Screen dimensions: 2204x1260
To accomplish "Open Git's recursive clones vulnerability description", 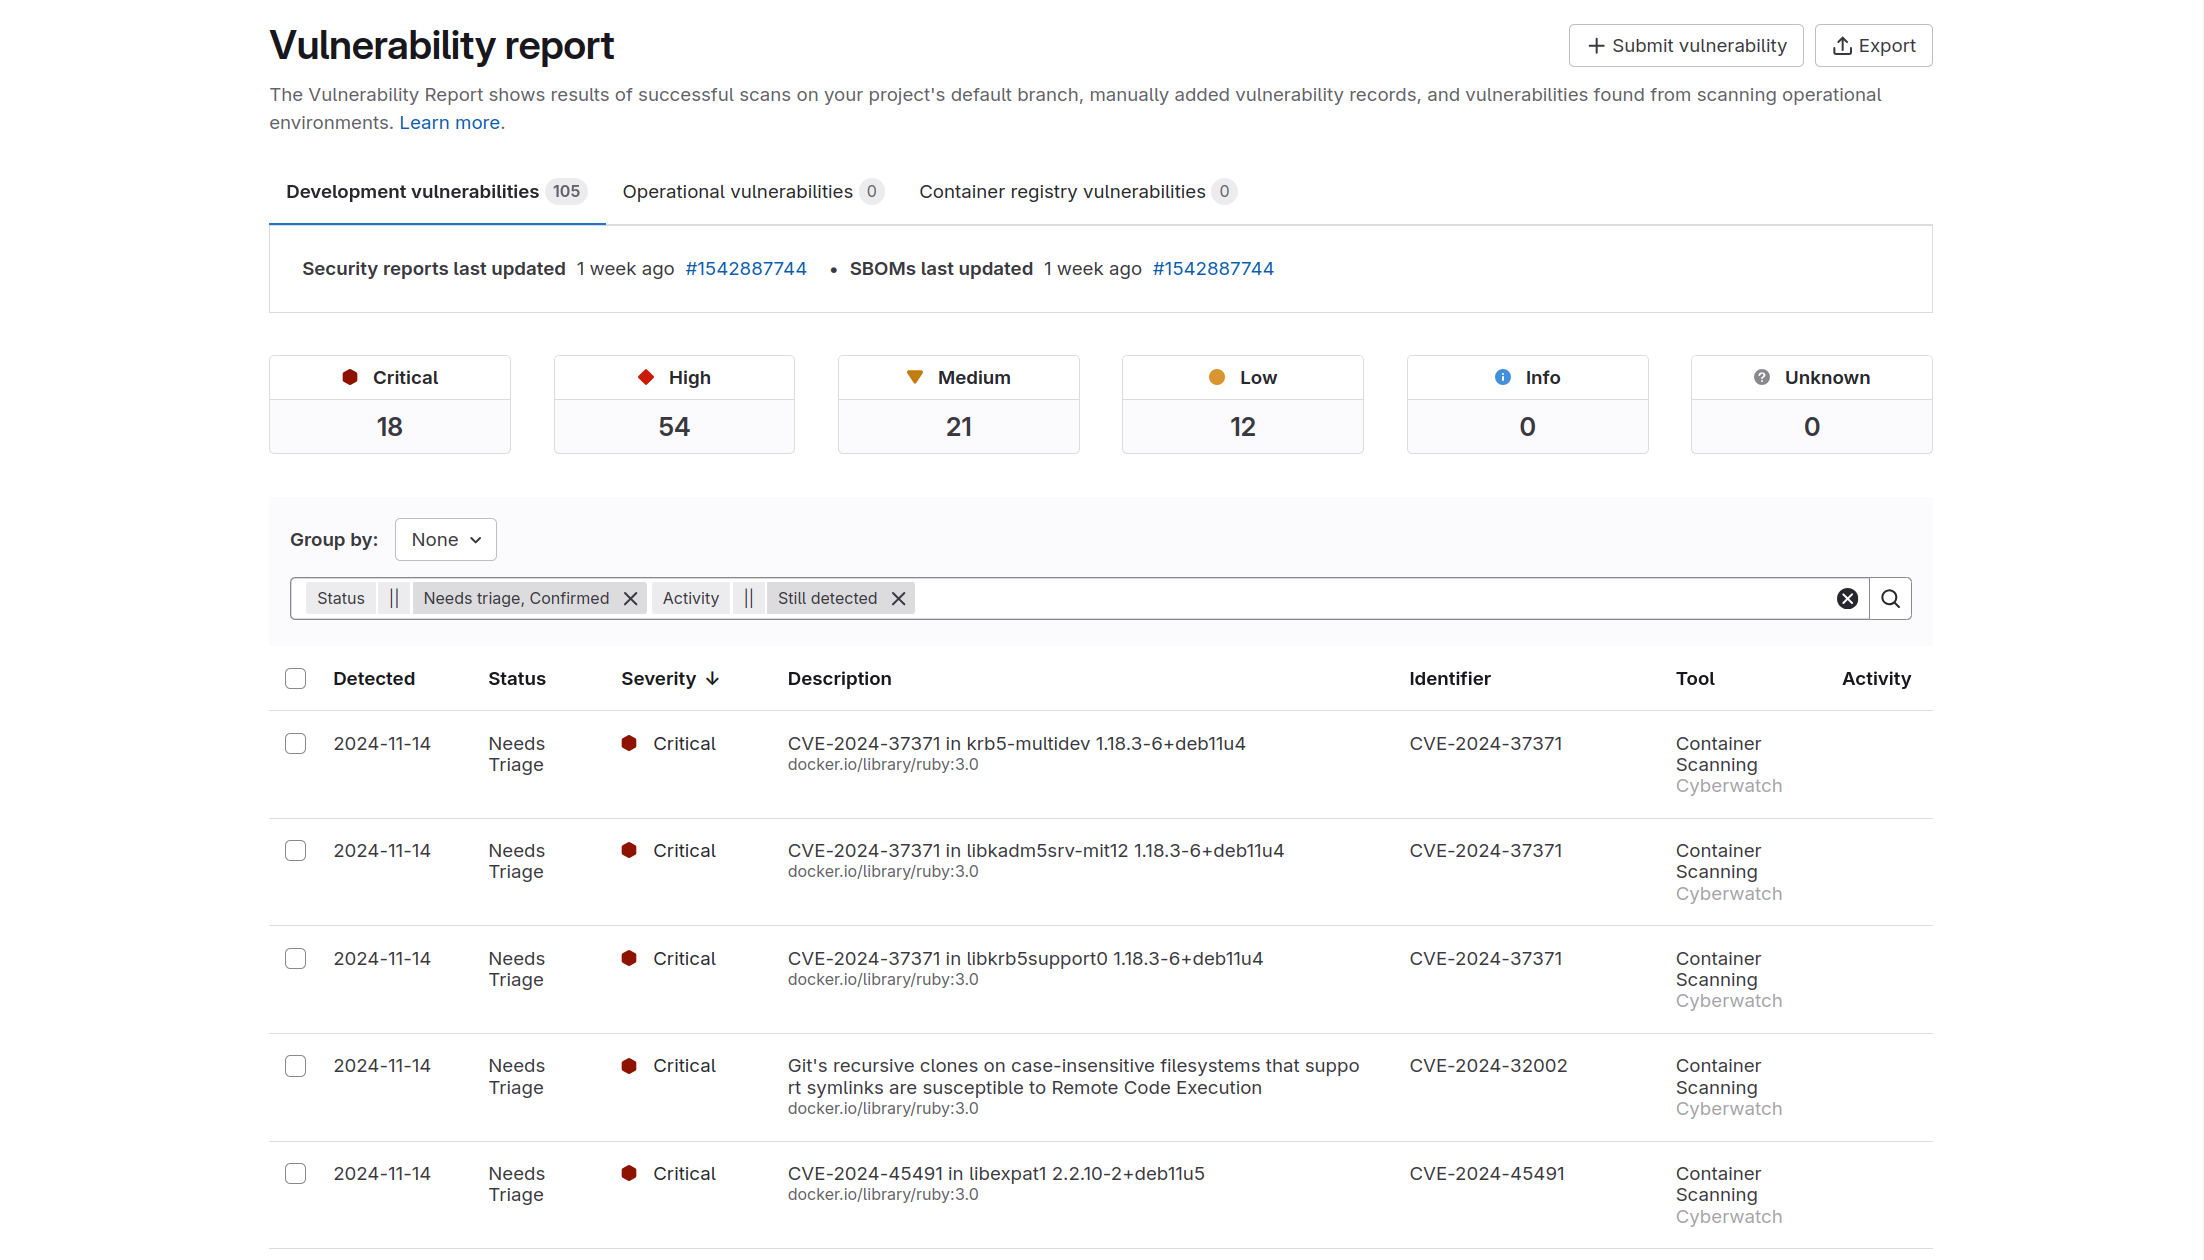I will pyautogui.click(x=1073, y=1077).
